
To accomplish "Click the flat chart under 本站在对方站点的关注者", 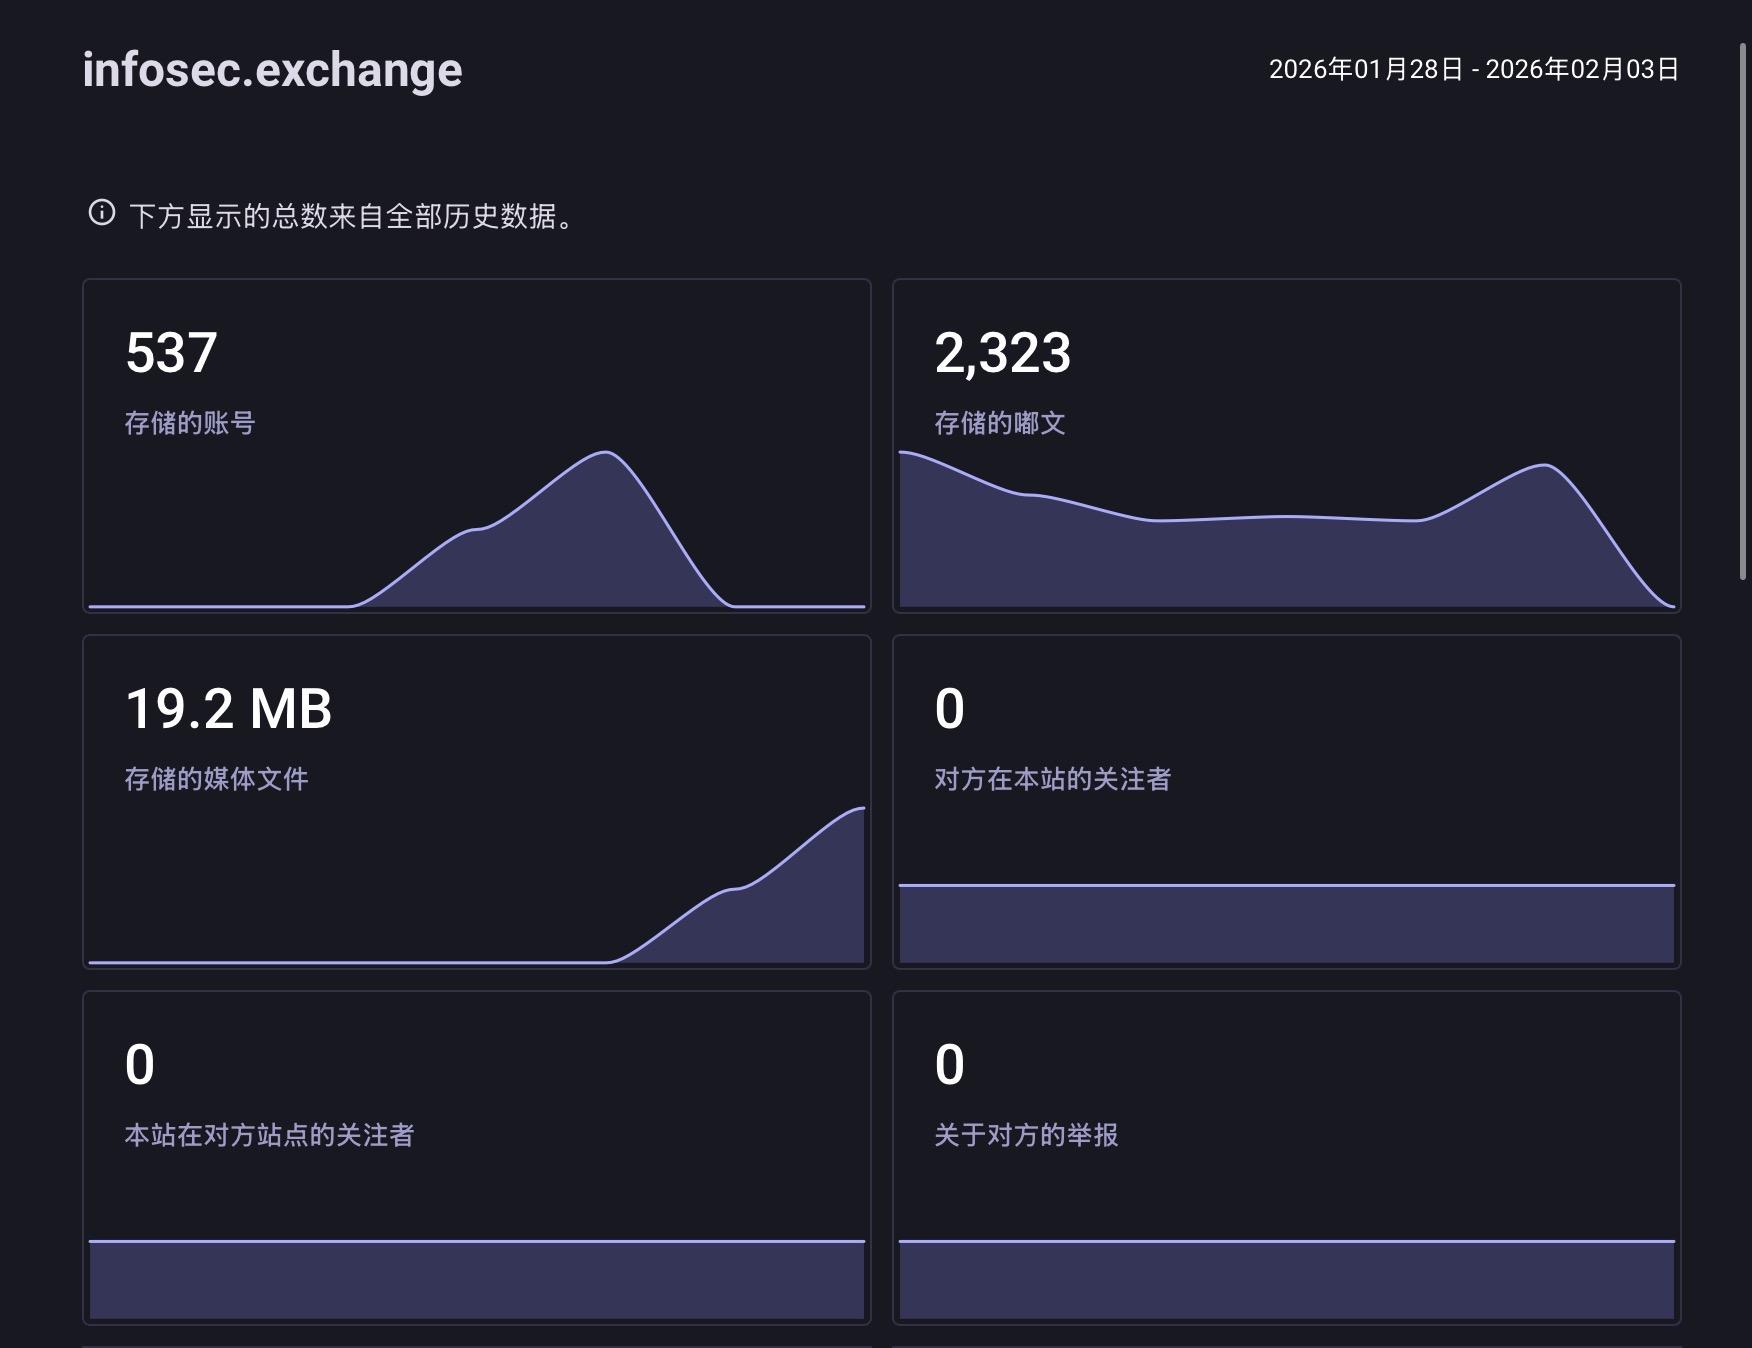I will pos(476,1280).
